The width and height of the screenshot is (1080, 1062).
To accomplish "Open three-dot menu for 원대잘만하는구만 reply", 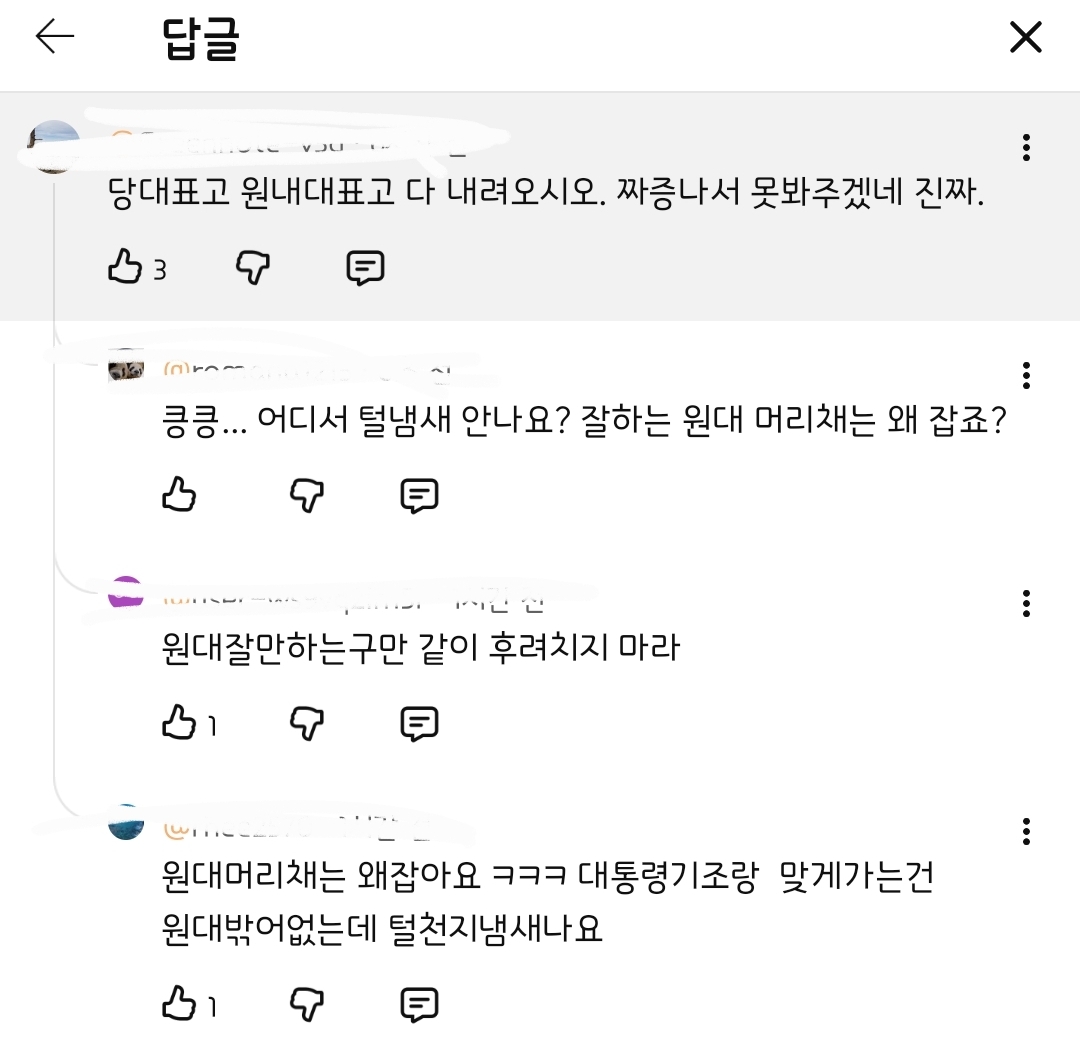I will [x=1026, y=603].
